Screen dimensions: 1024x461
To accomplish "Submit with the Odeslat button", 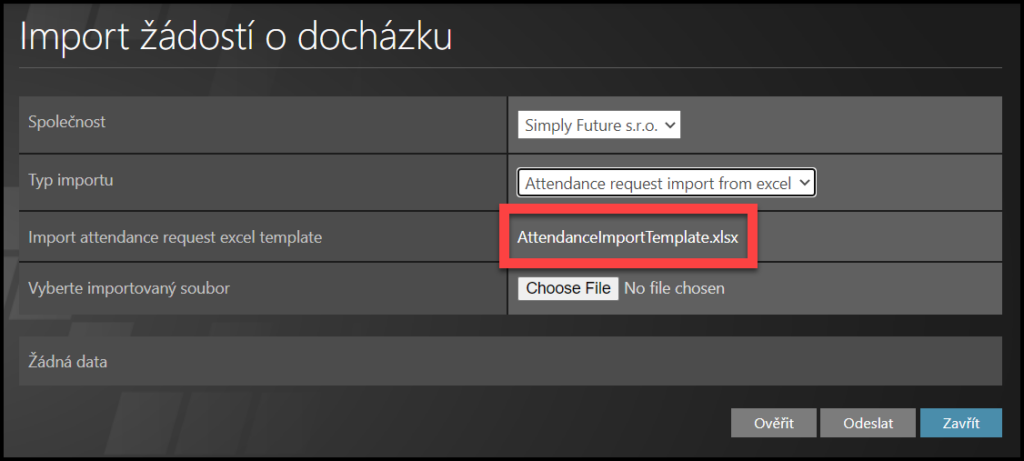I will point(867,423).
